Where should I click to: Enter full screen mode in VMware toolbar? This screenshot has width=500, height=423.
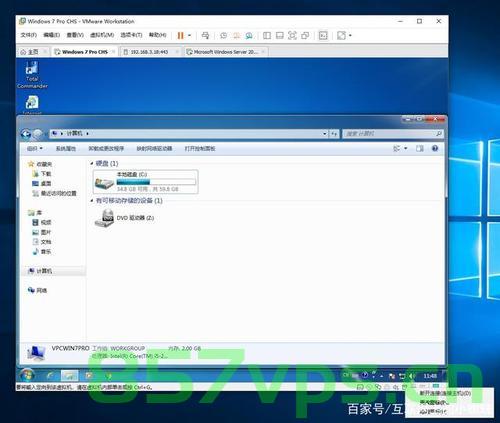(292, 35)
